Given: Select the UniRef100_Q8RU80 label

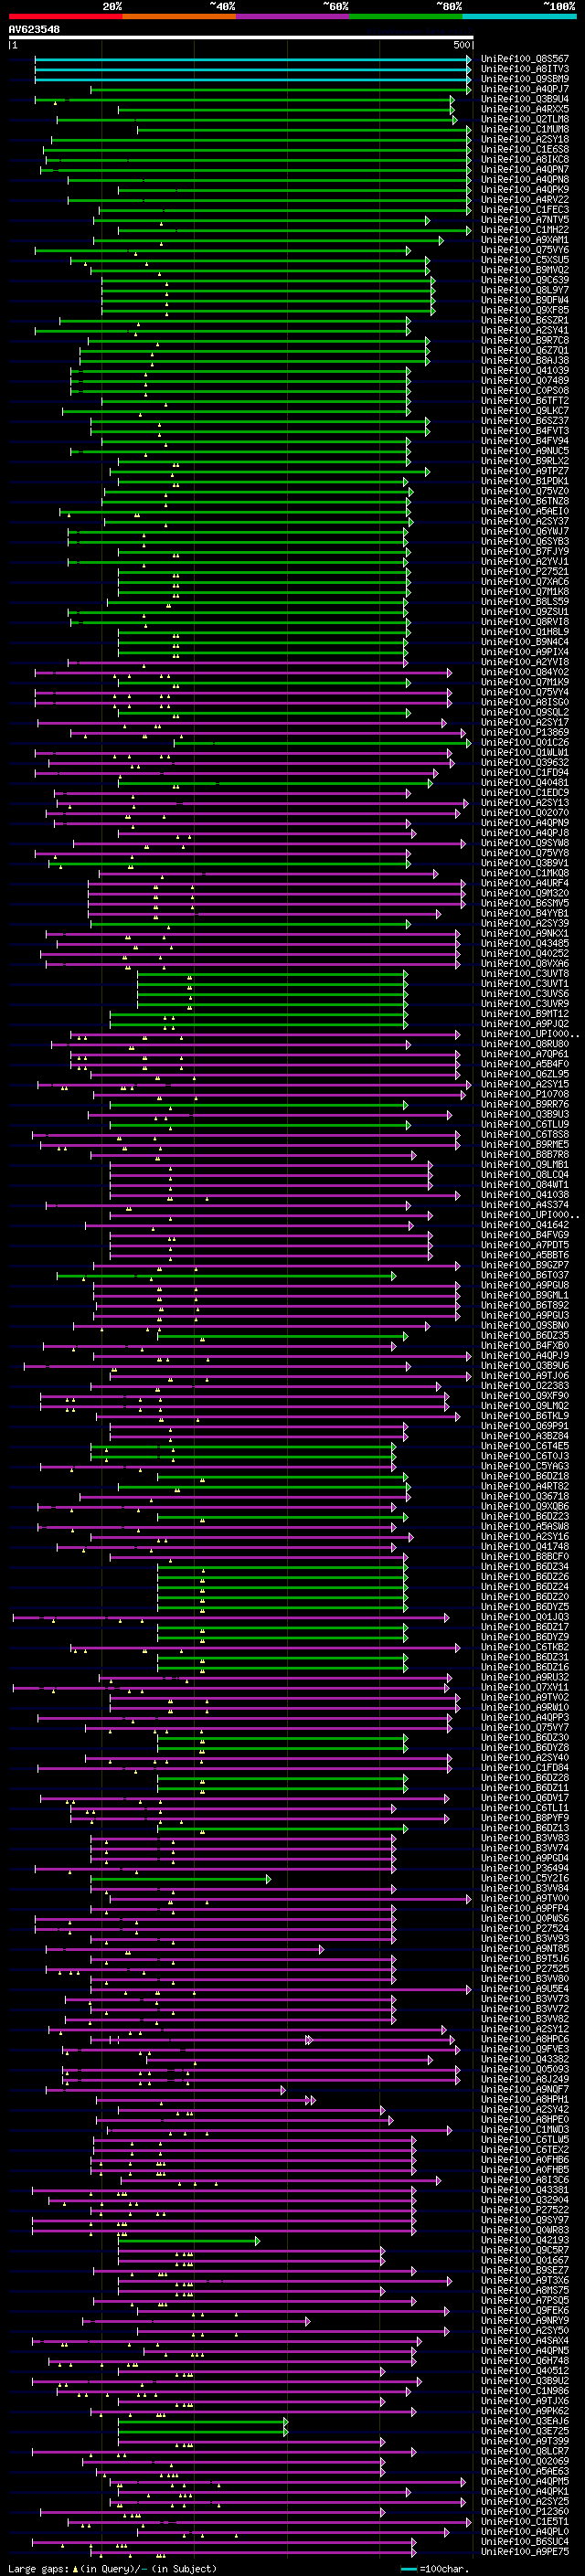Looking at the screenshot, I should click(x=525, y=1044).
